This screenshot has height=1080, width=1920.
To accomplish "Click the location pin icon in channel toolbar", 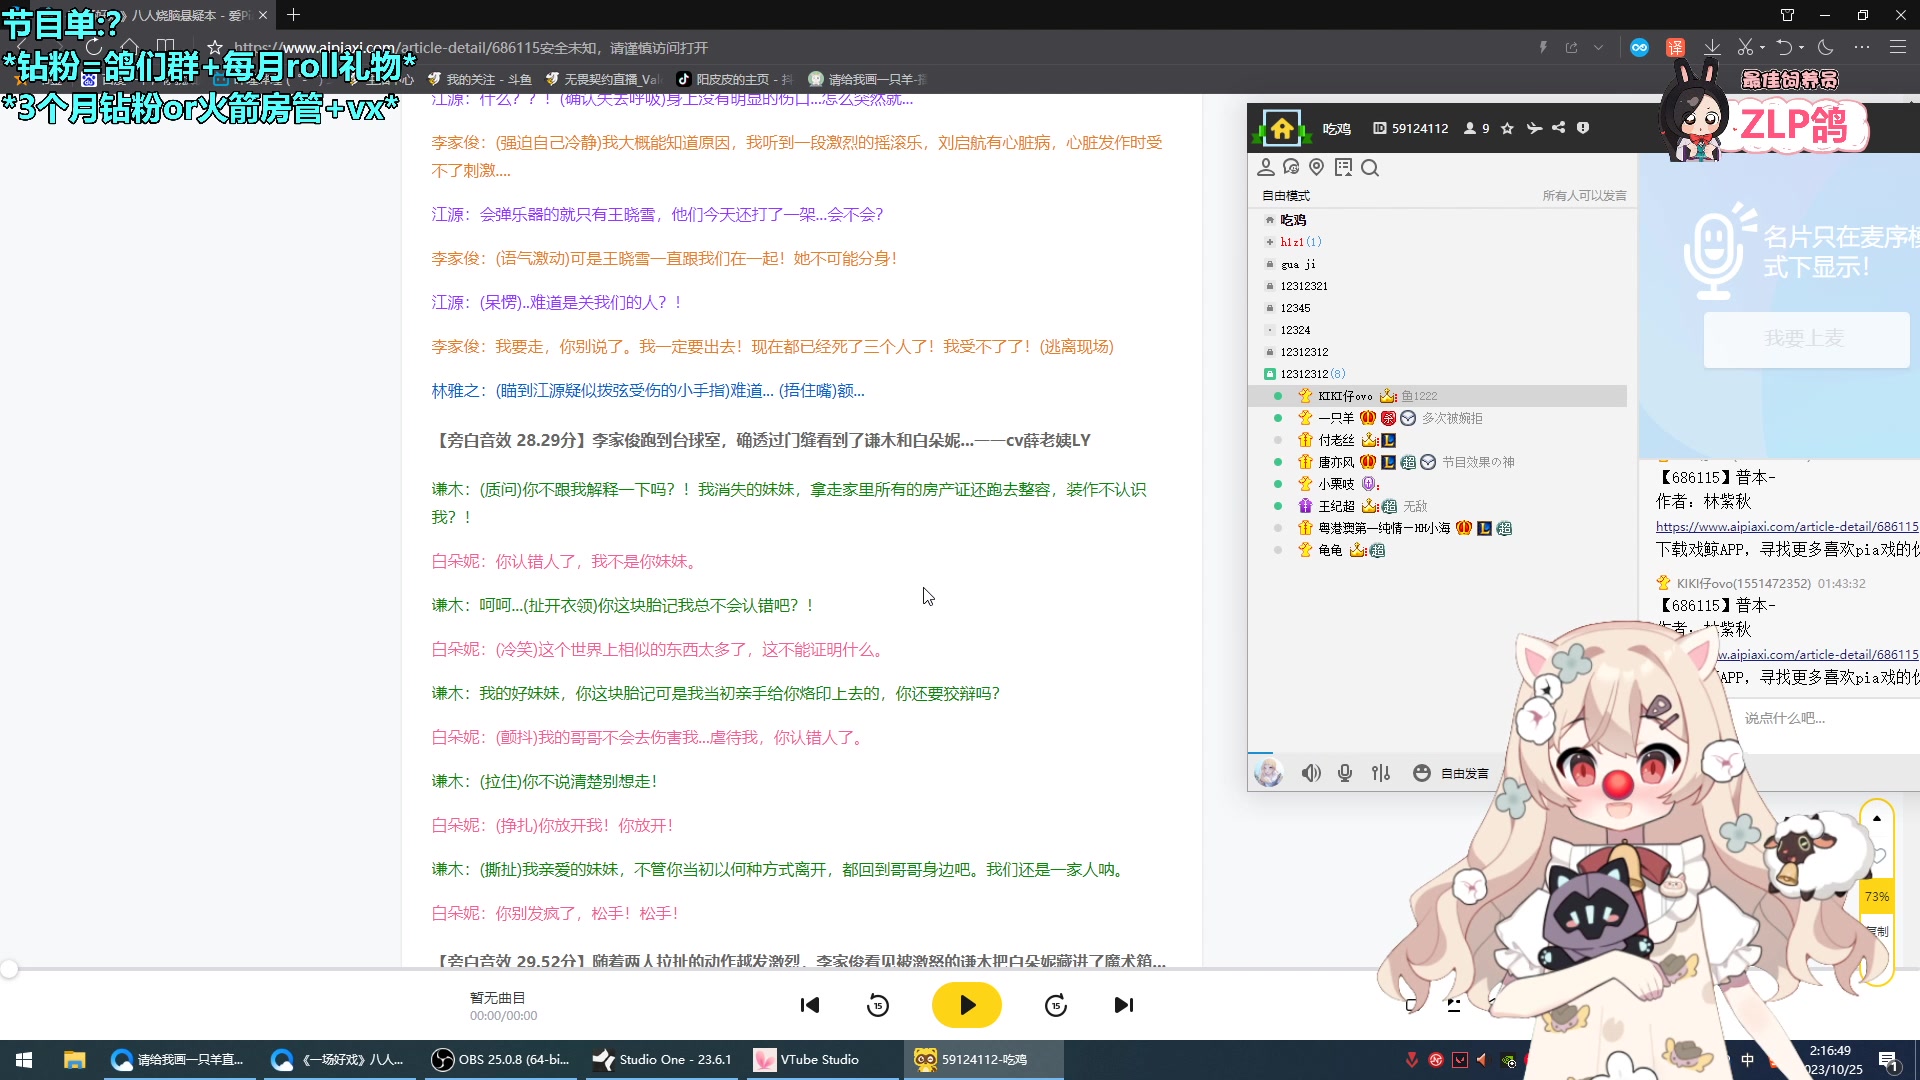I will pyautogui.click(x=1317, y=167).
